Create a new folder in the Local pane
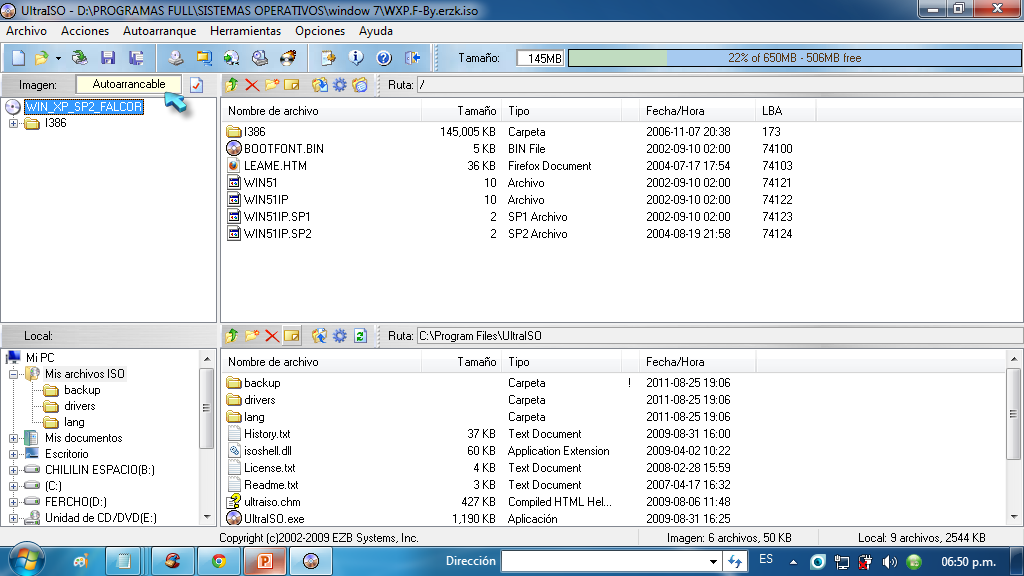 coord(252,336)
